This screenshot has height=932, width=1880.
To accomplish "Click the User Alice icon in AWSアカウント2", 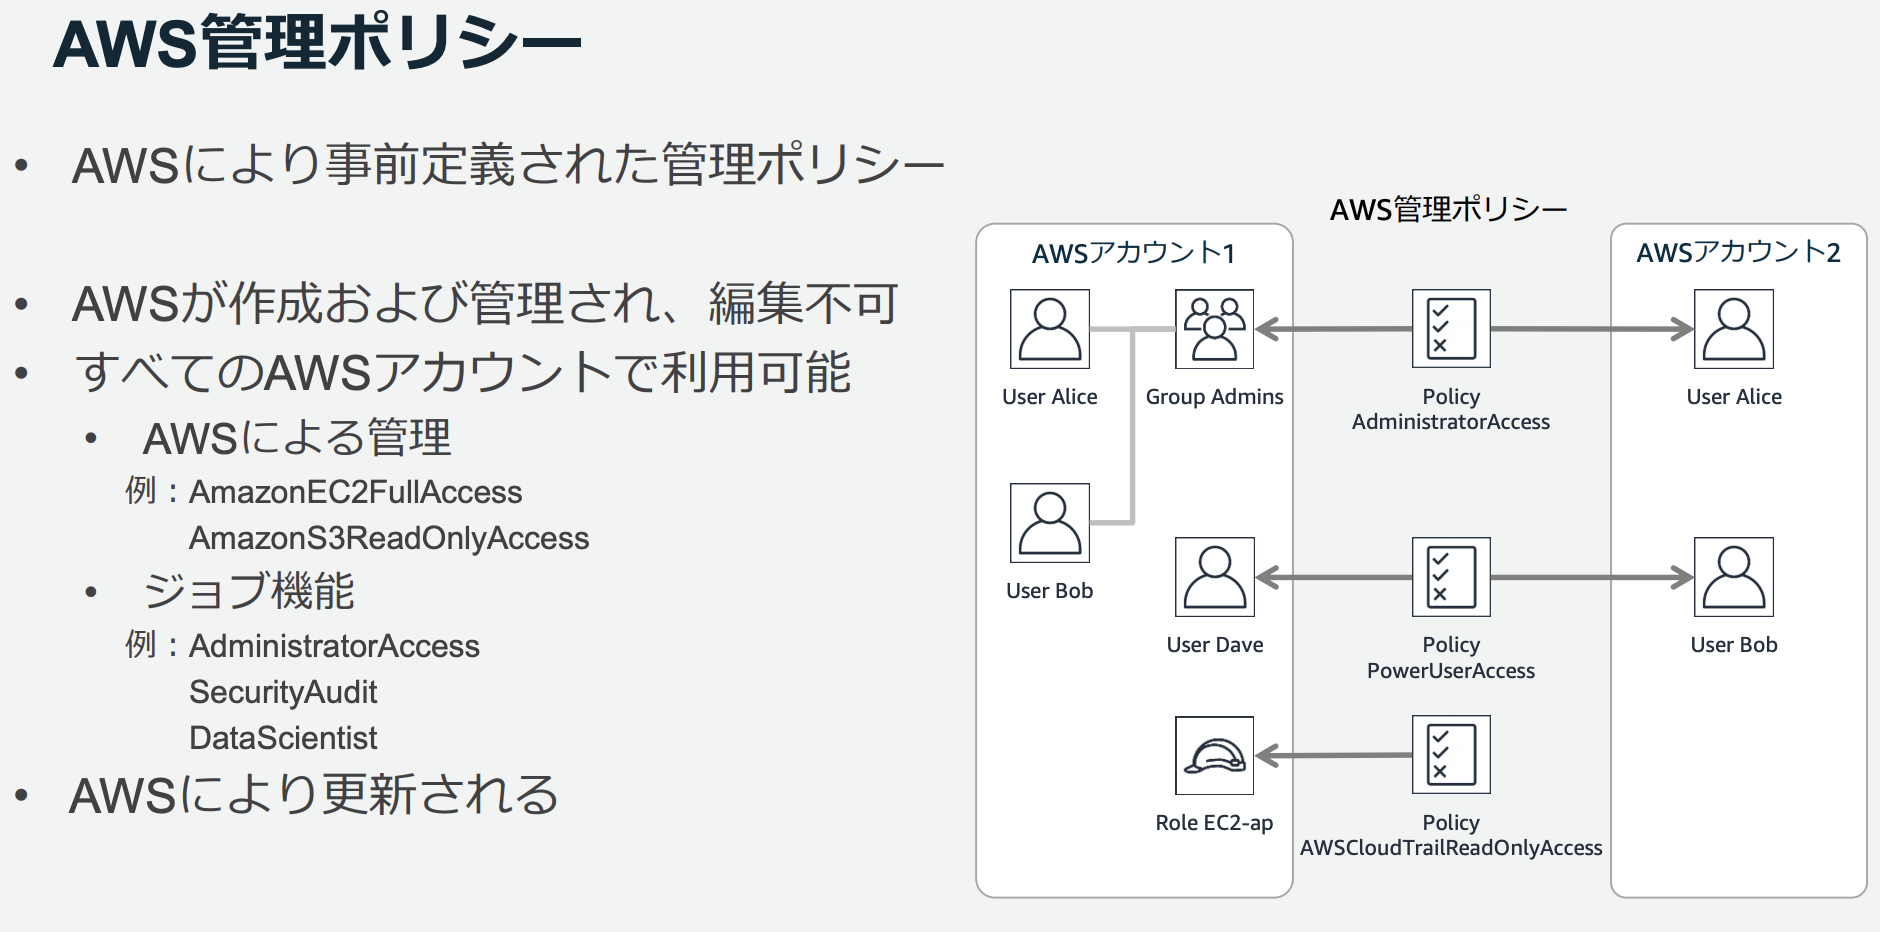I will (1733, 329).
